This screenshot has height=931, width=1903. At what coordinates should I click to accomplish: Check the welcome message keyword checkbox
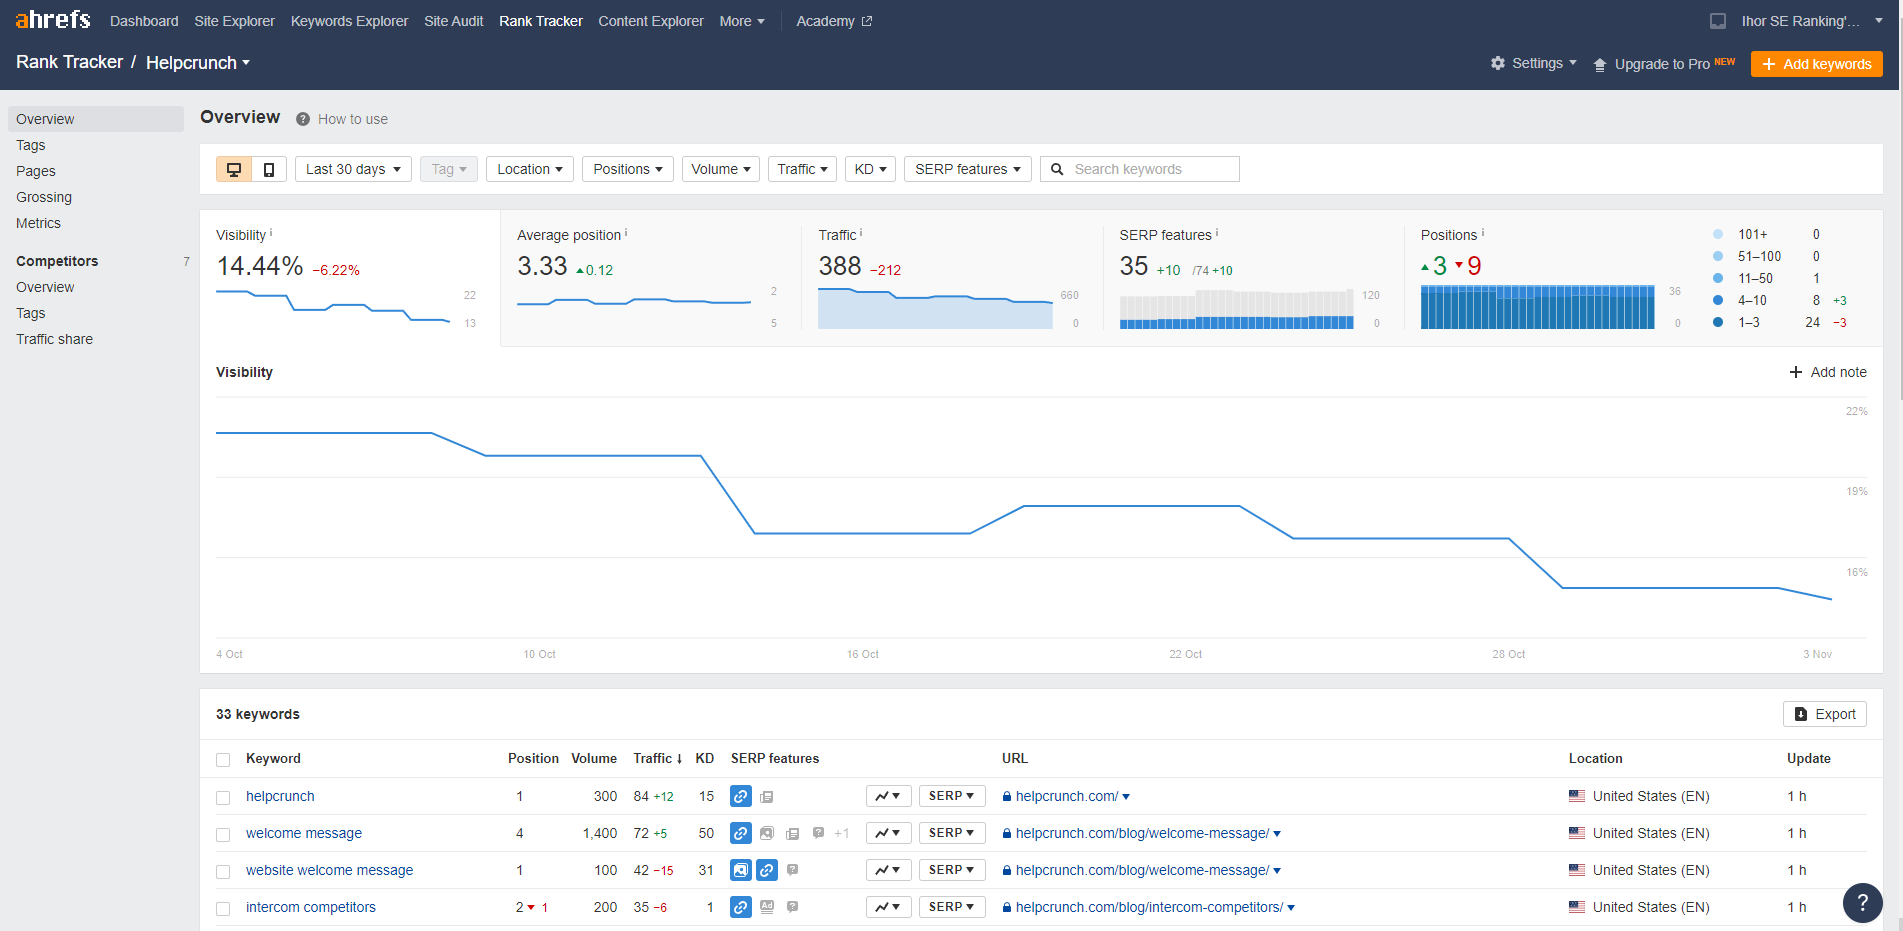pyautogui.click(x=223, y=835)
